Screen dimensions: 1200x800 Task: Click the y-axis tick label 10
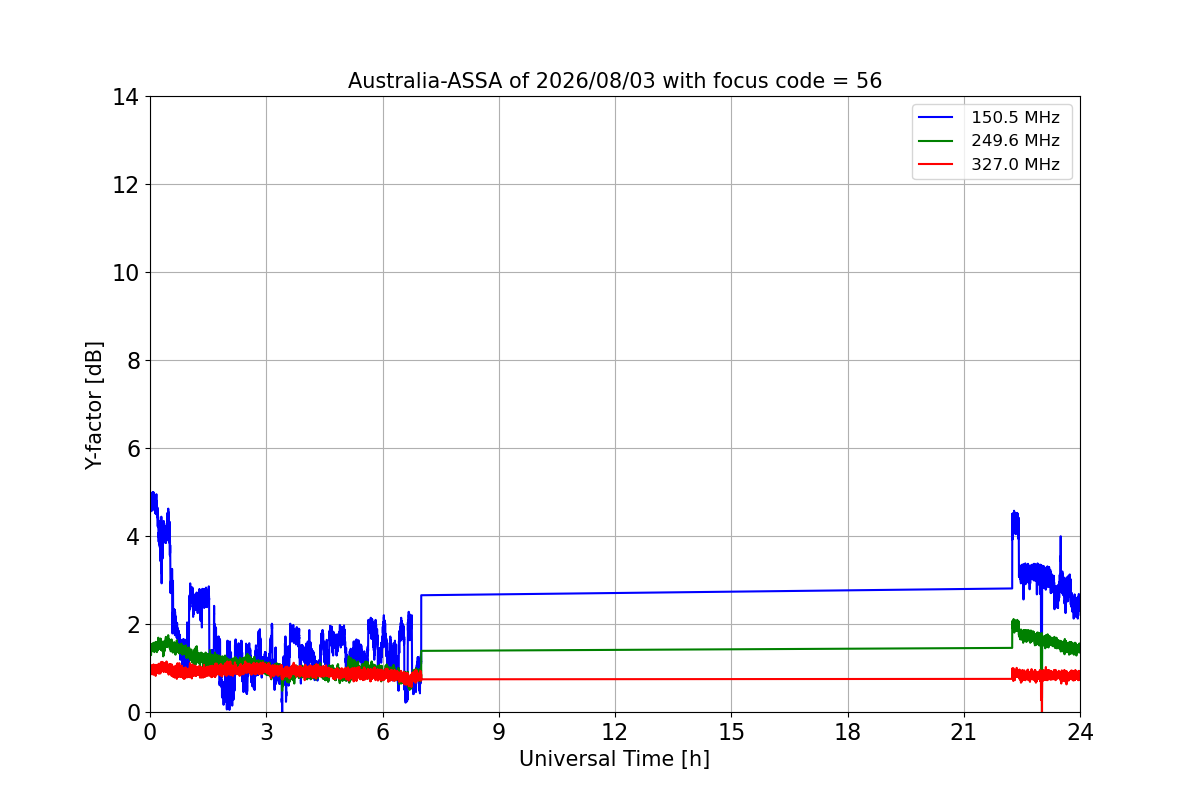pyautogui.click(x=126, y=273)
